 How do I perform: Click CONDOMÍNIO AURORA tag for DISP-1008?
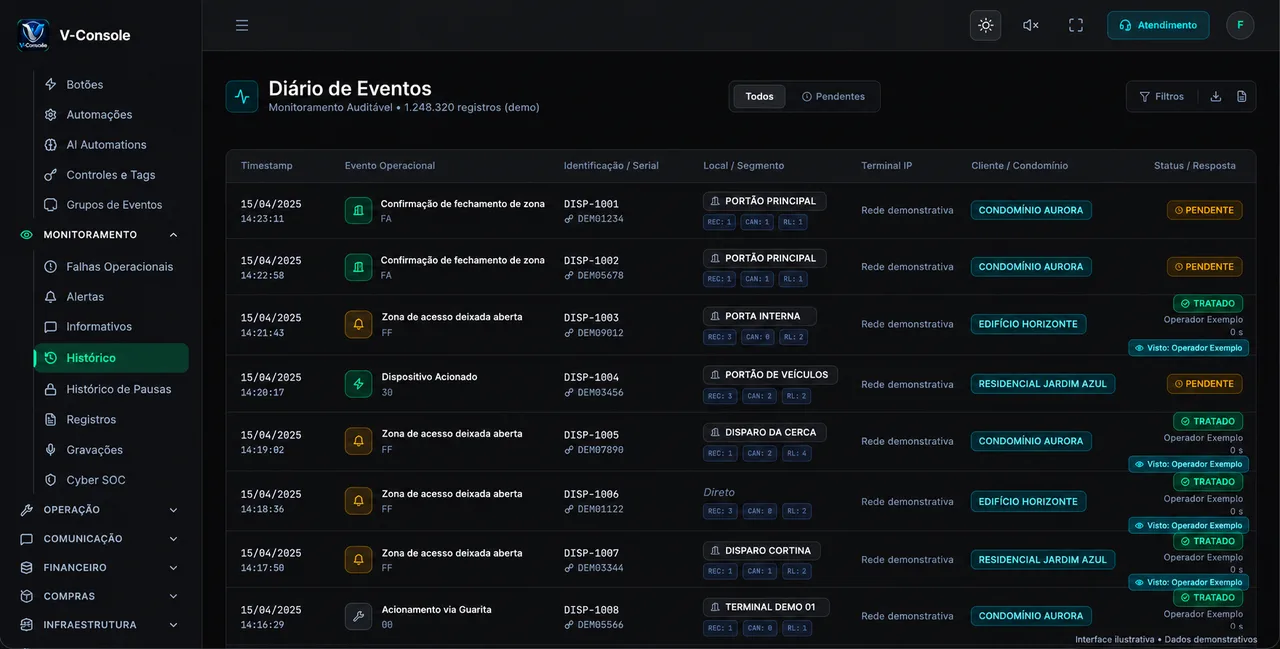[x=1031, y=616]
